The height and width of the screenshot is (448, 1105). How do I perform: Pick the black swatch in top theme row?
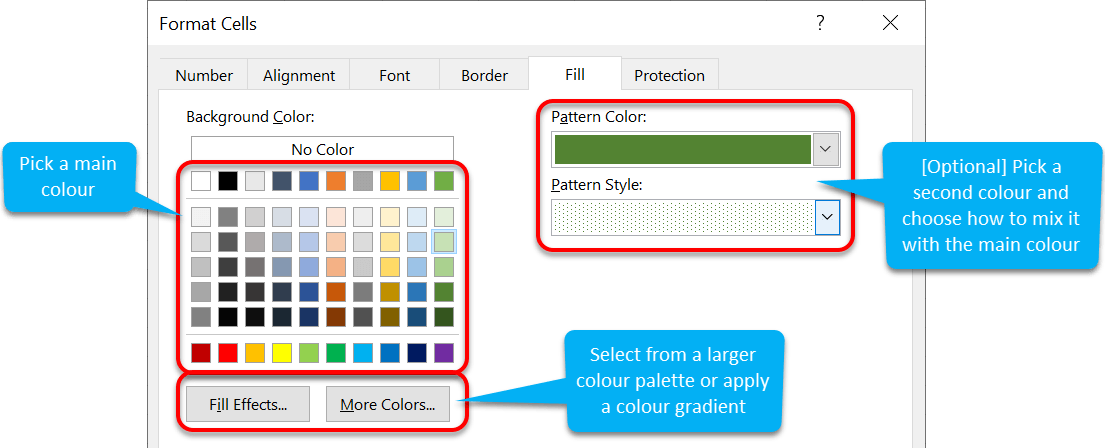(228, 181)
